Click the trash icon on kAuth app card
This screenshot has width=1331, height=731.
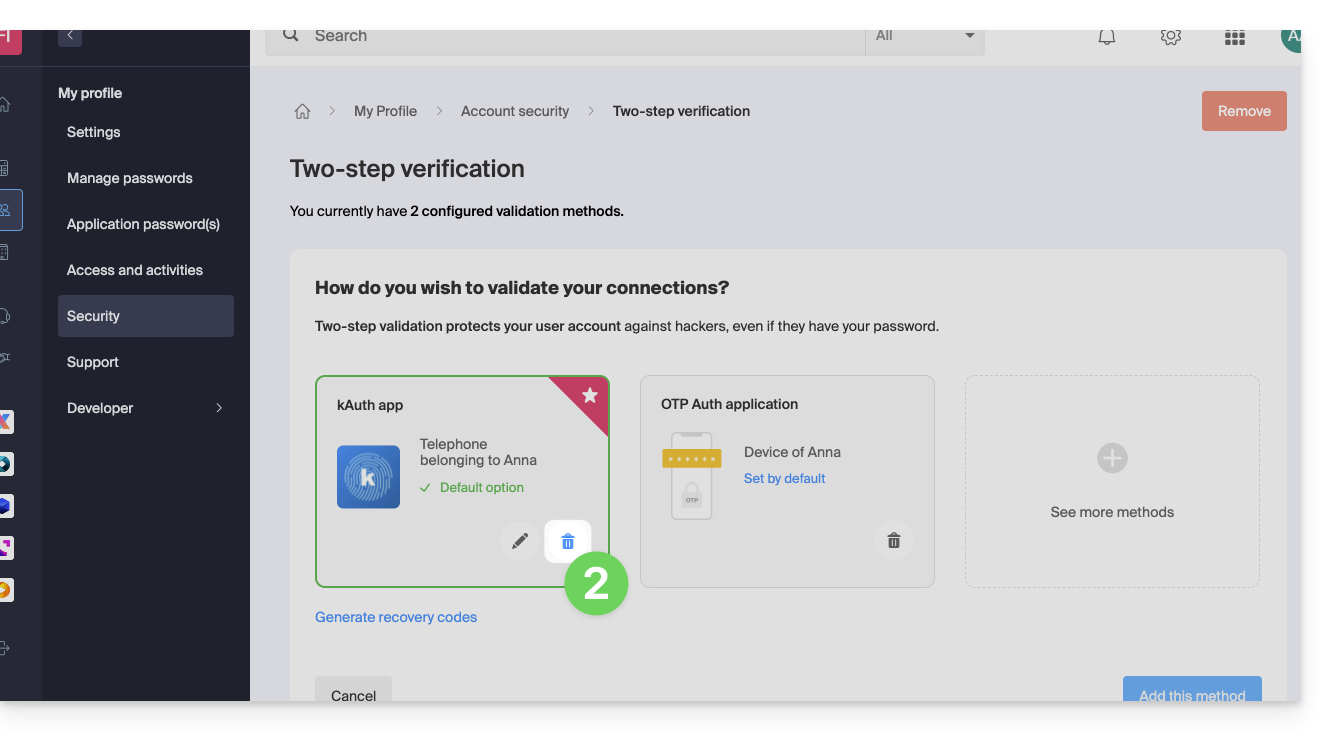tap(567, 541)
